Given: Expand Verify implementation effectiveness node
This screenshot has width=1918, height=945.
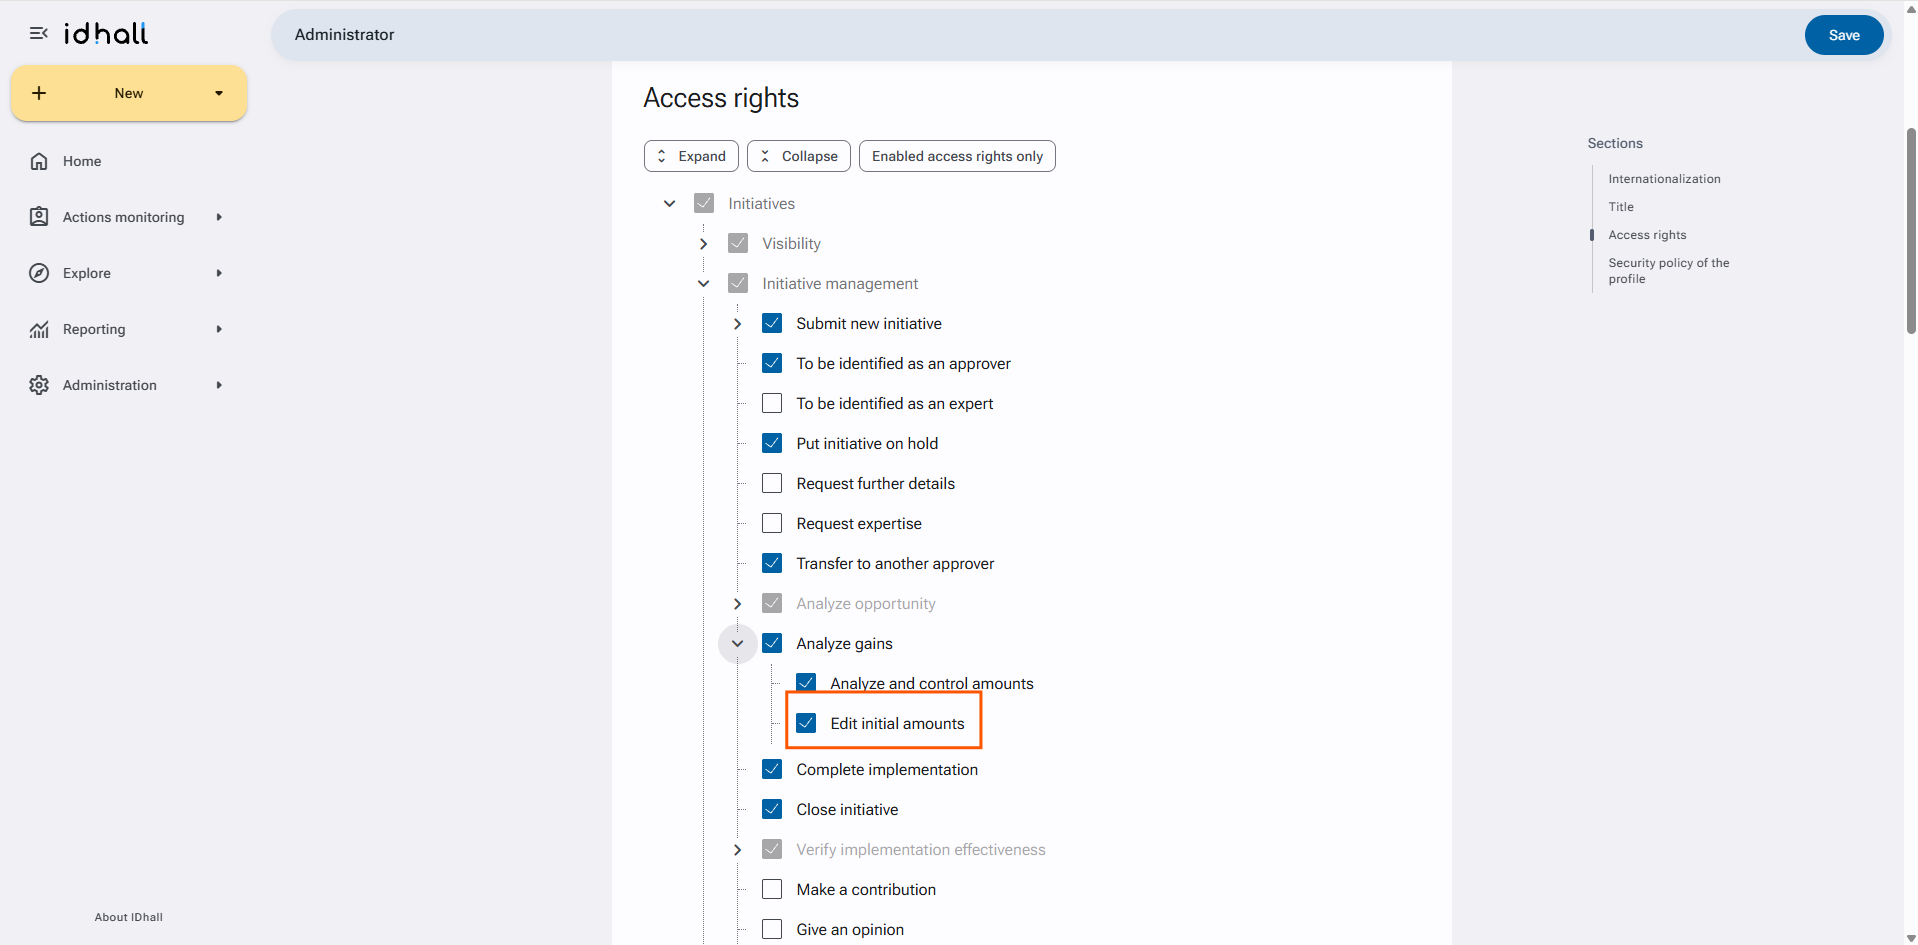Looking at the screenshot, I should (738, 850).
